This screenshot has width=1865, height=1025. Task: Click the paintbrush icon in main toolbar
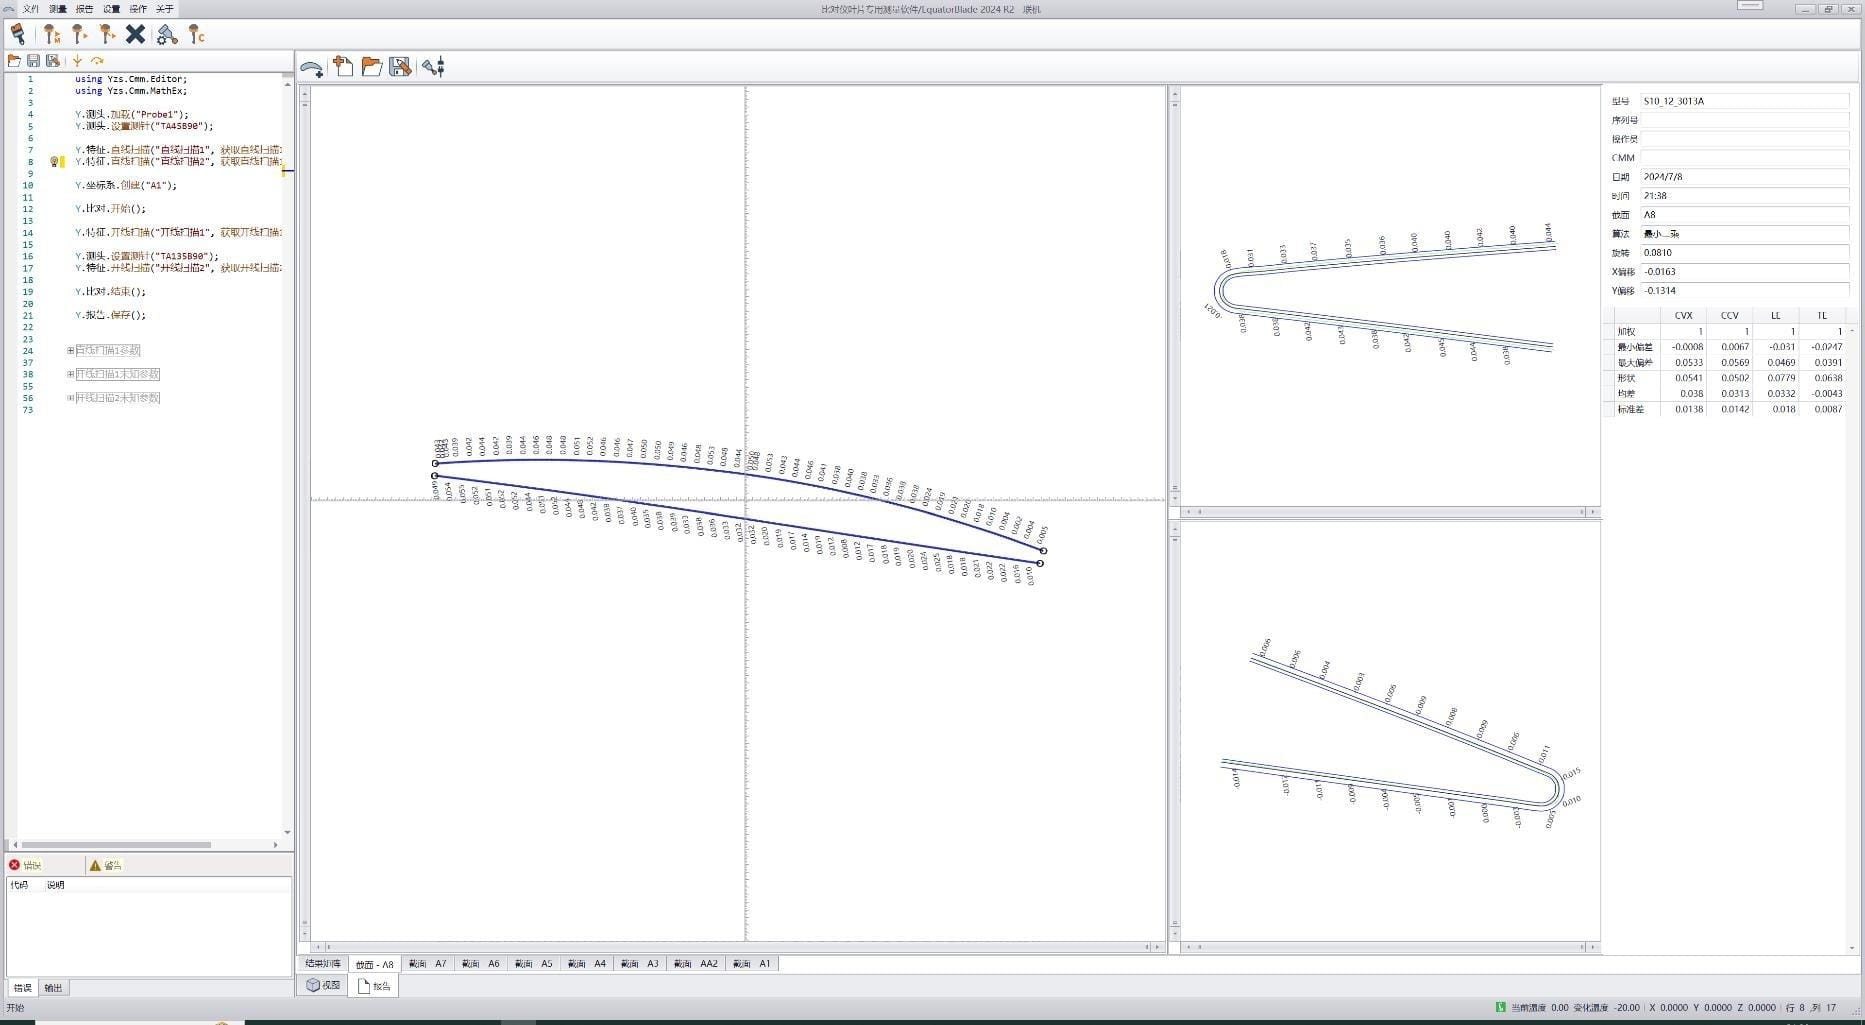(18, 35)
